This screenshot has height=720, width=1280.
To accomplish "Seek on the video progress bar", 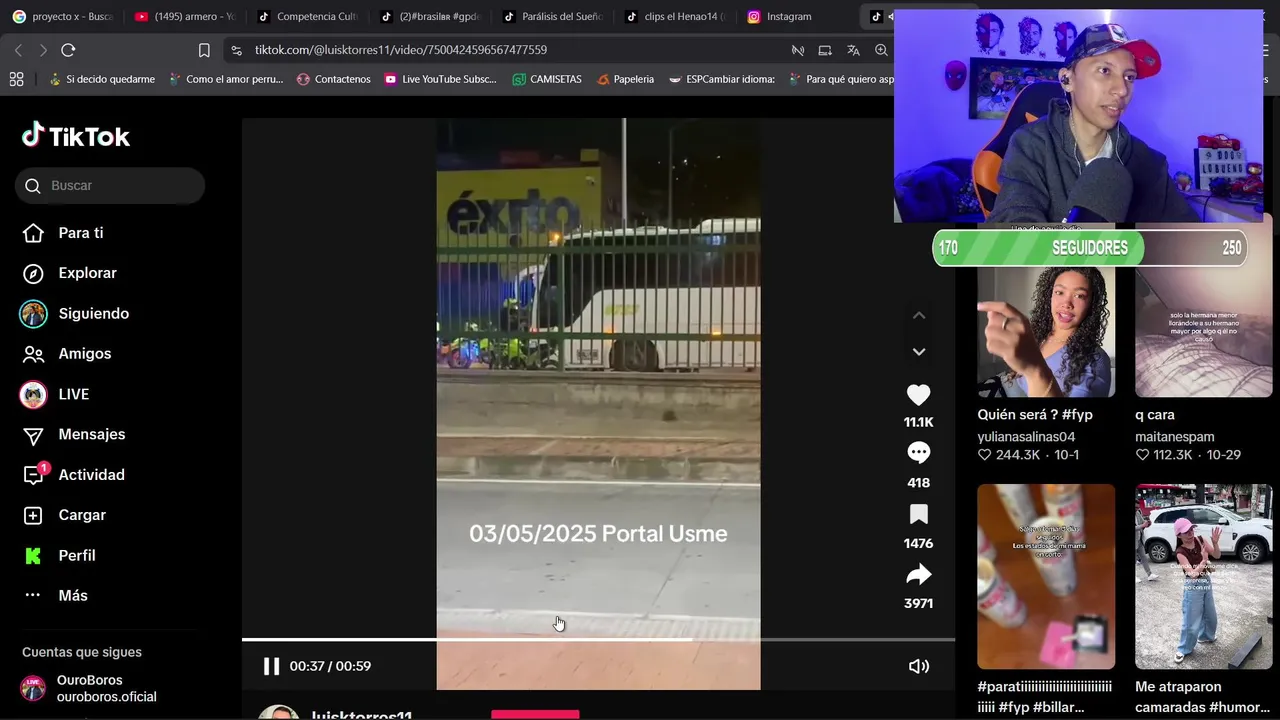I will point(598,639).
